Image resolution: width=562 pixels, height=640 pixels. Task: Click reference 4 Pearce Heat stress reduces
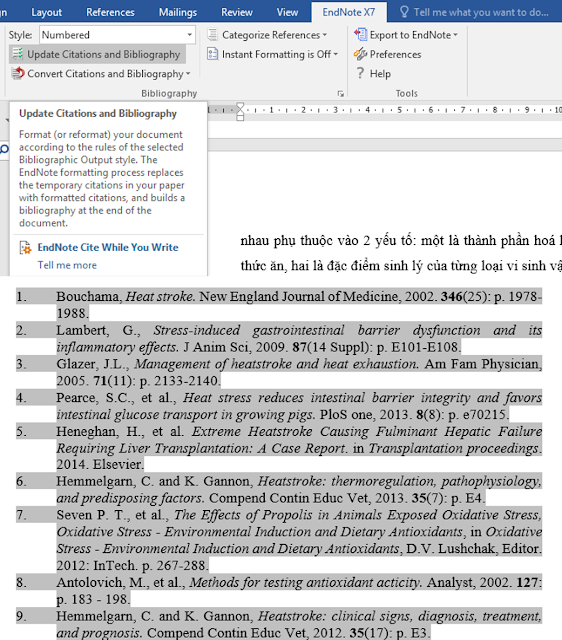tap(279, 406)
